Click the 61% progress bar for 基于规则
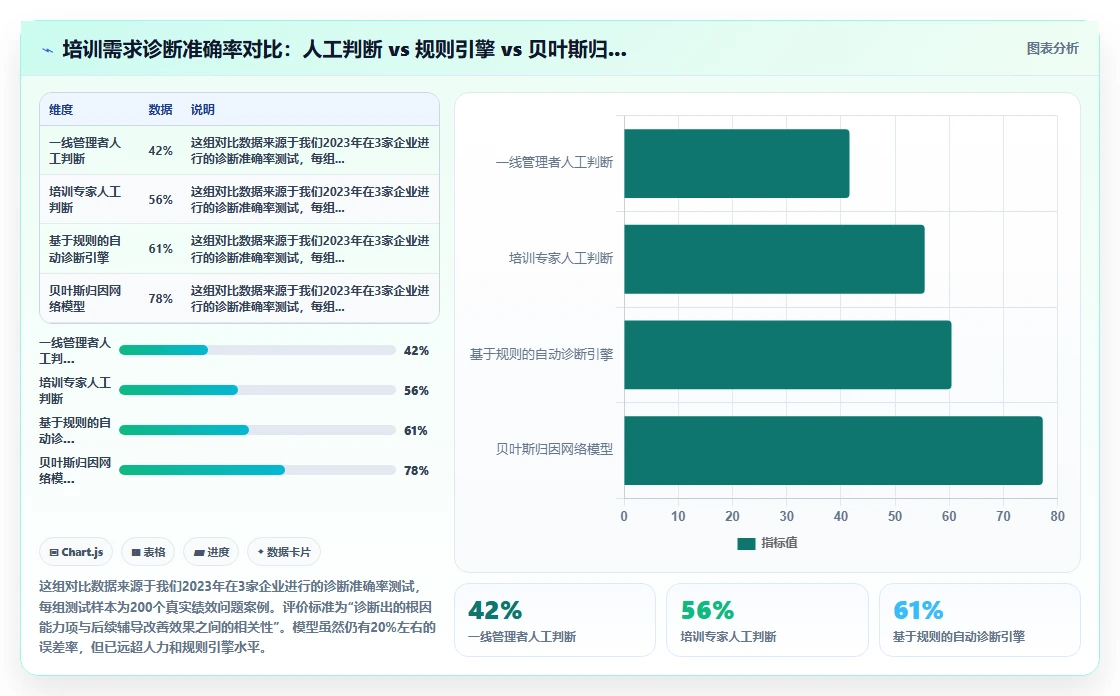Image resolution: width=1120 pixels, height=696 pixels. click(257, 430)
